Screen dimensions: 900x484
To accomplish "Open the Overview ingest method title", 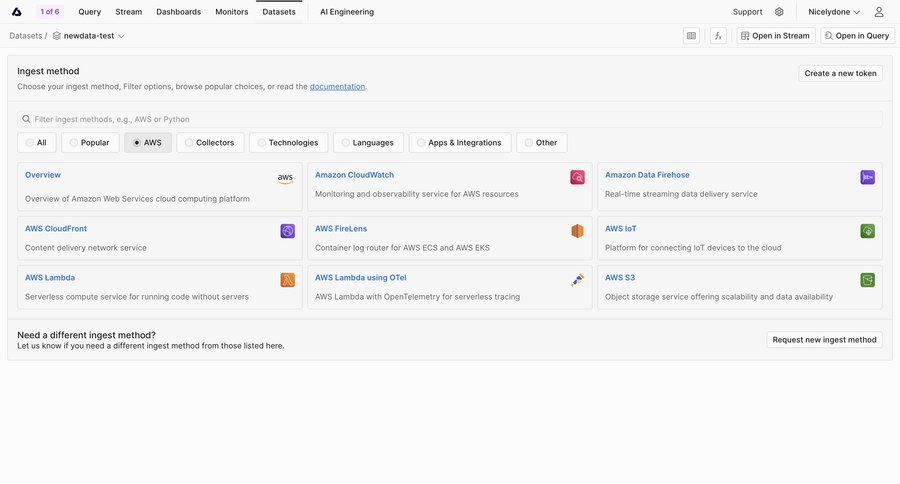I will [x=43, y=175].
